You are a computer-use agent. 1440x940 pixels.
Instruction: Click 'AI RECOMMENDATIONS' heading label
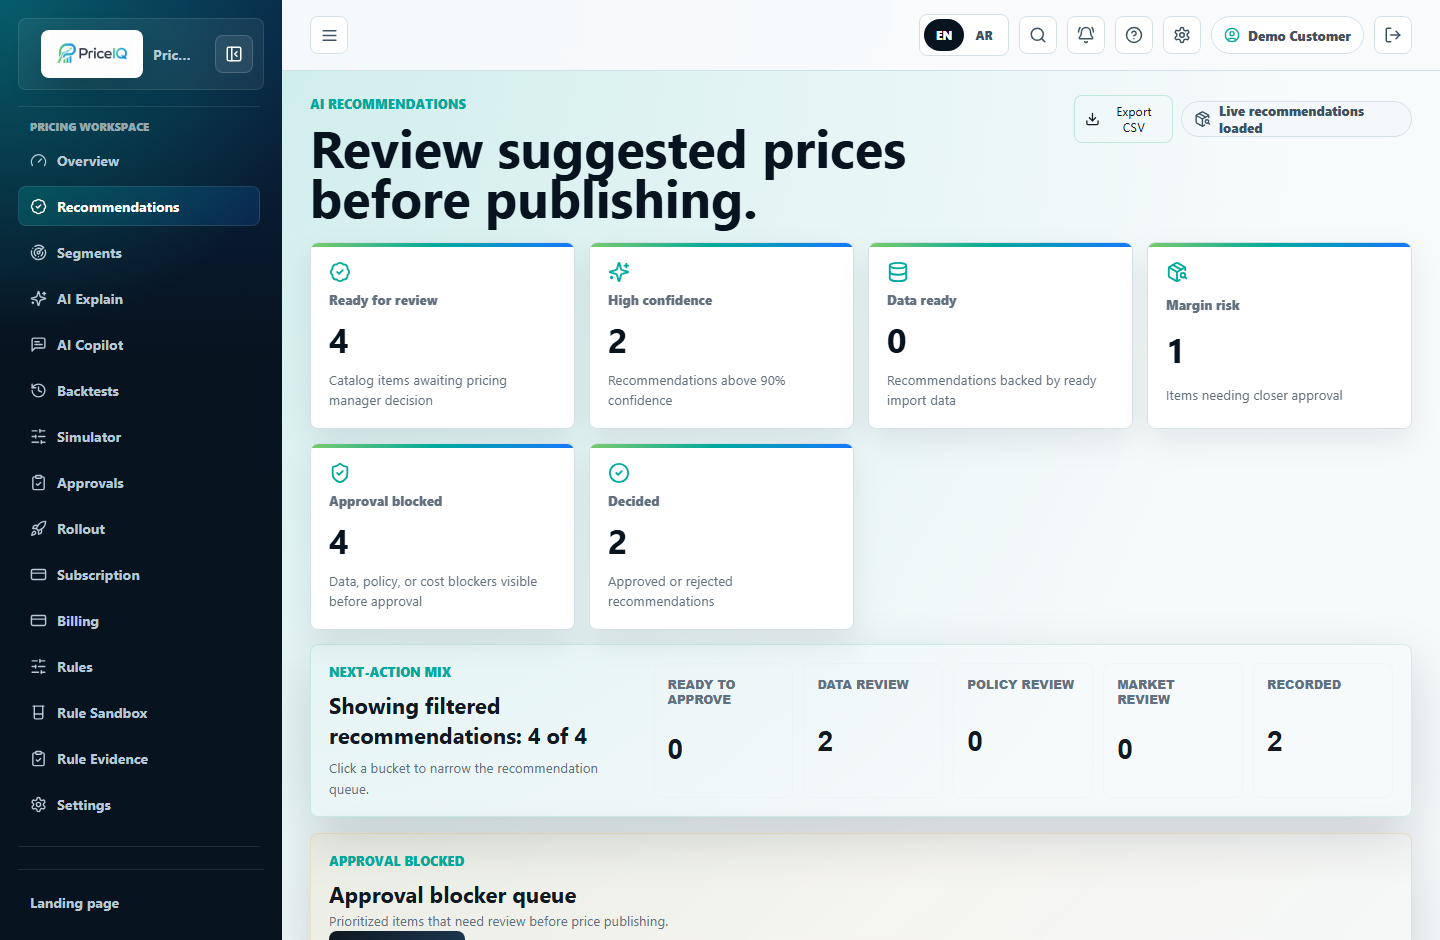point(388,104)
